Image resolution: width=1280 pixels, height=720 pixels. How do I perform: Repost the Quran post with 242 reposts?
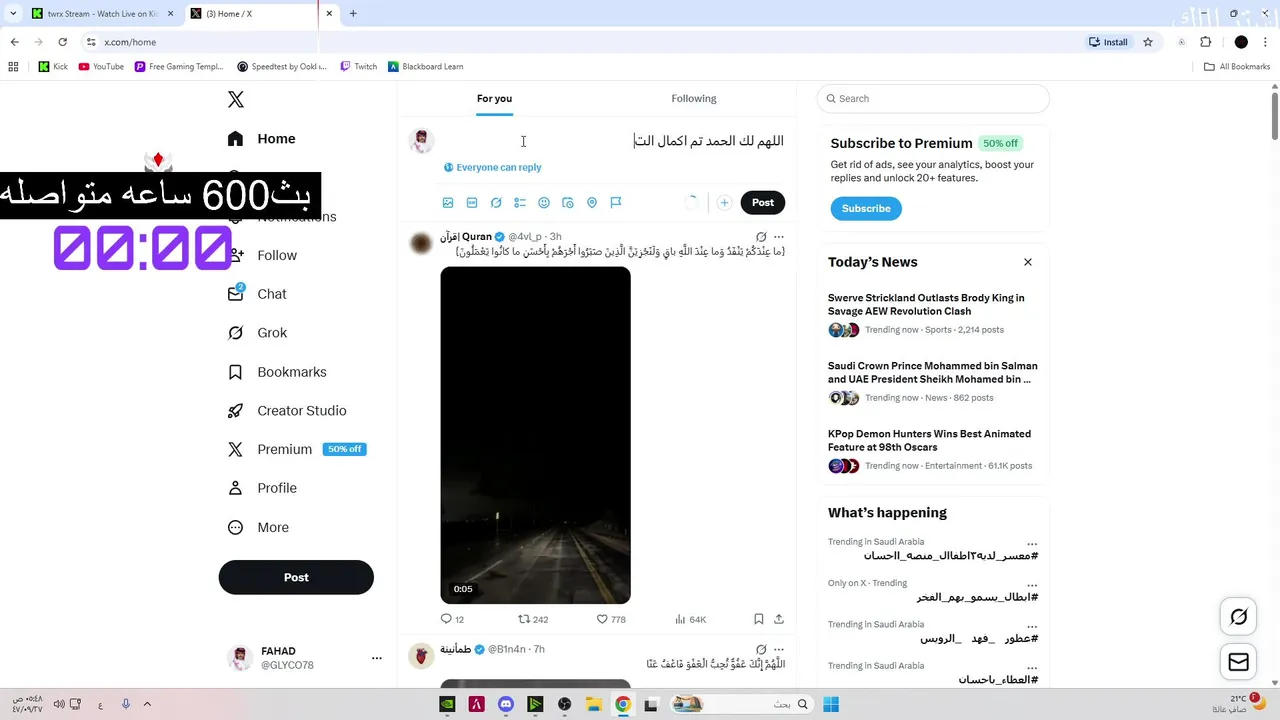pyautogui.click(x=533, y=619)
